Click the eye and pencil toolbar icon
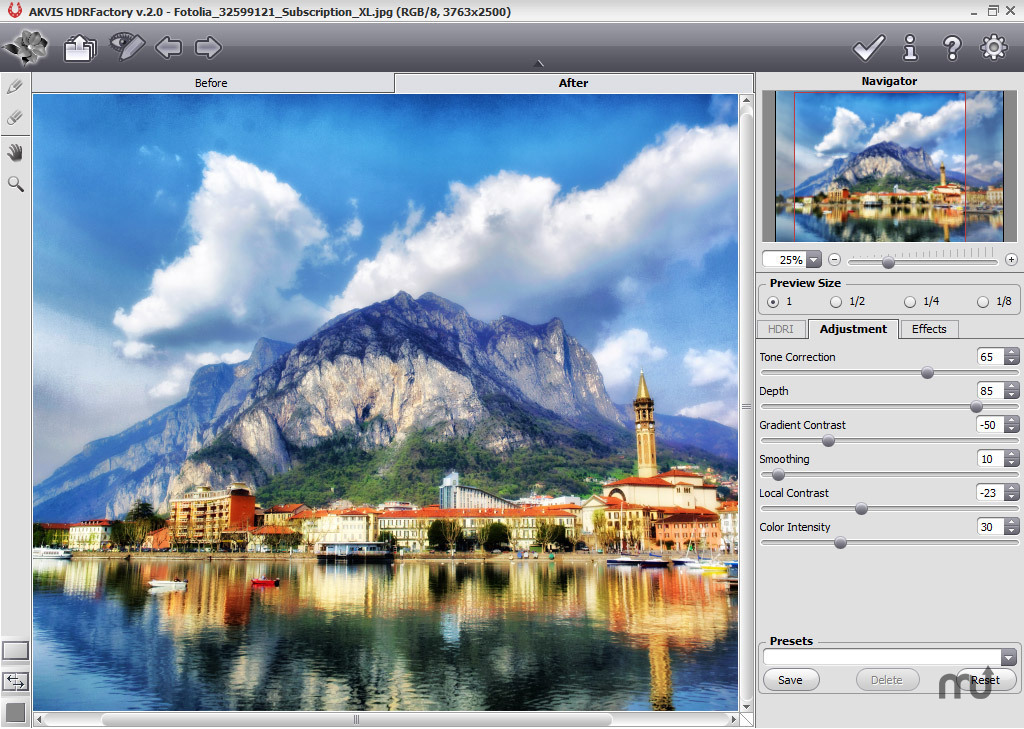The width and height of the screenshot is (1024, 729). point(127,47)
